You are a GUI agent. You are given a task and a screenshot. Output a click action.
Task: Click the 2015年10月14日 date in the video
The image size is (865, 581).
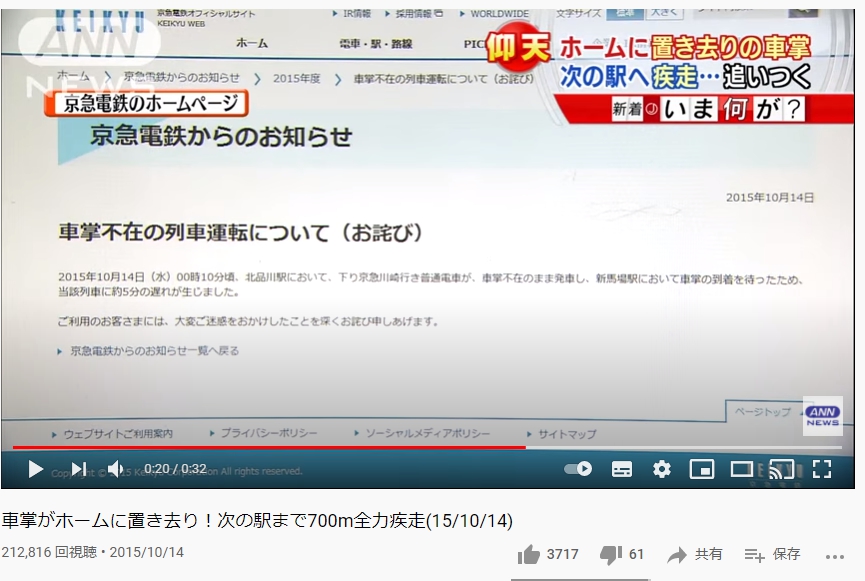tap(770, 198)
